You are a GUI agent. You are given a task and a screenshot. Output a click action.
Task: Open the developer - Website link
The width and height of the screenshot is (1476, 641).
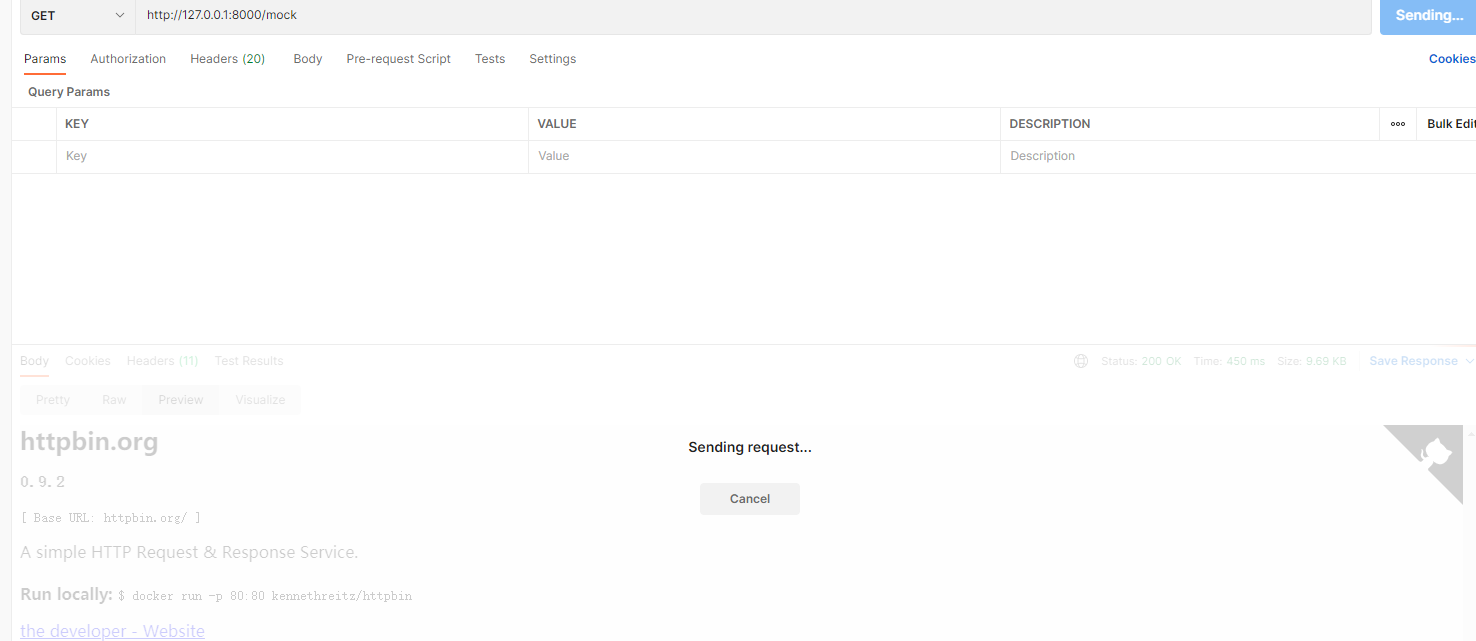(112, 631)
